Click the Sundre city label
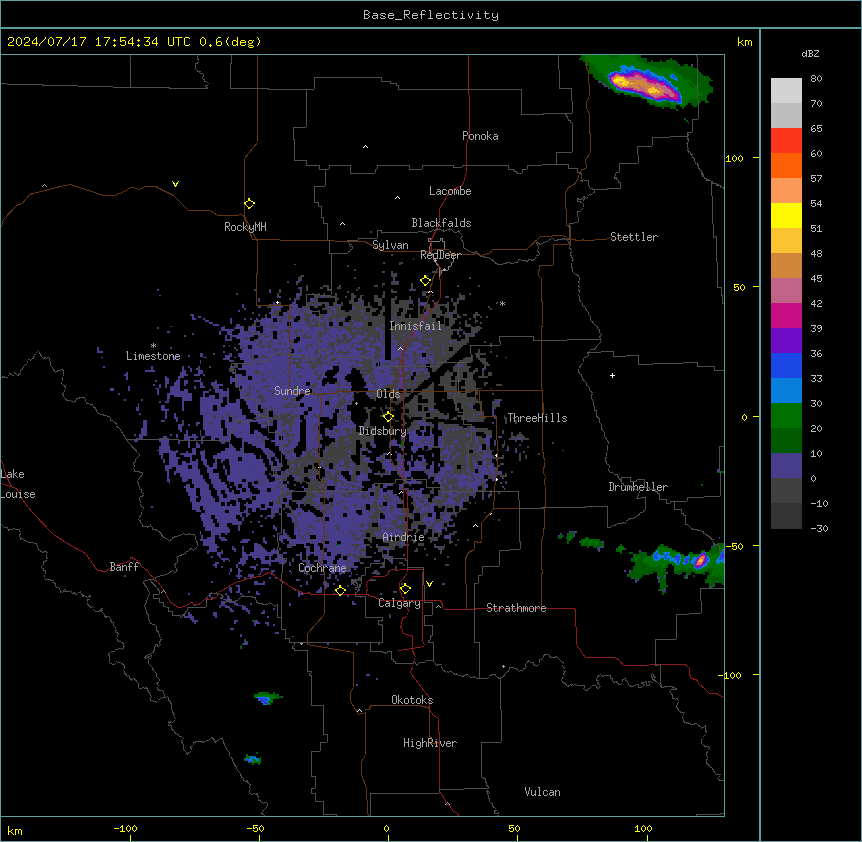 (292, 391)
